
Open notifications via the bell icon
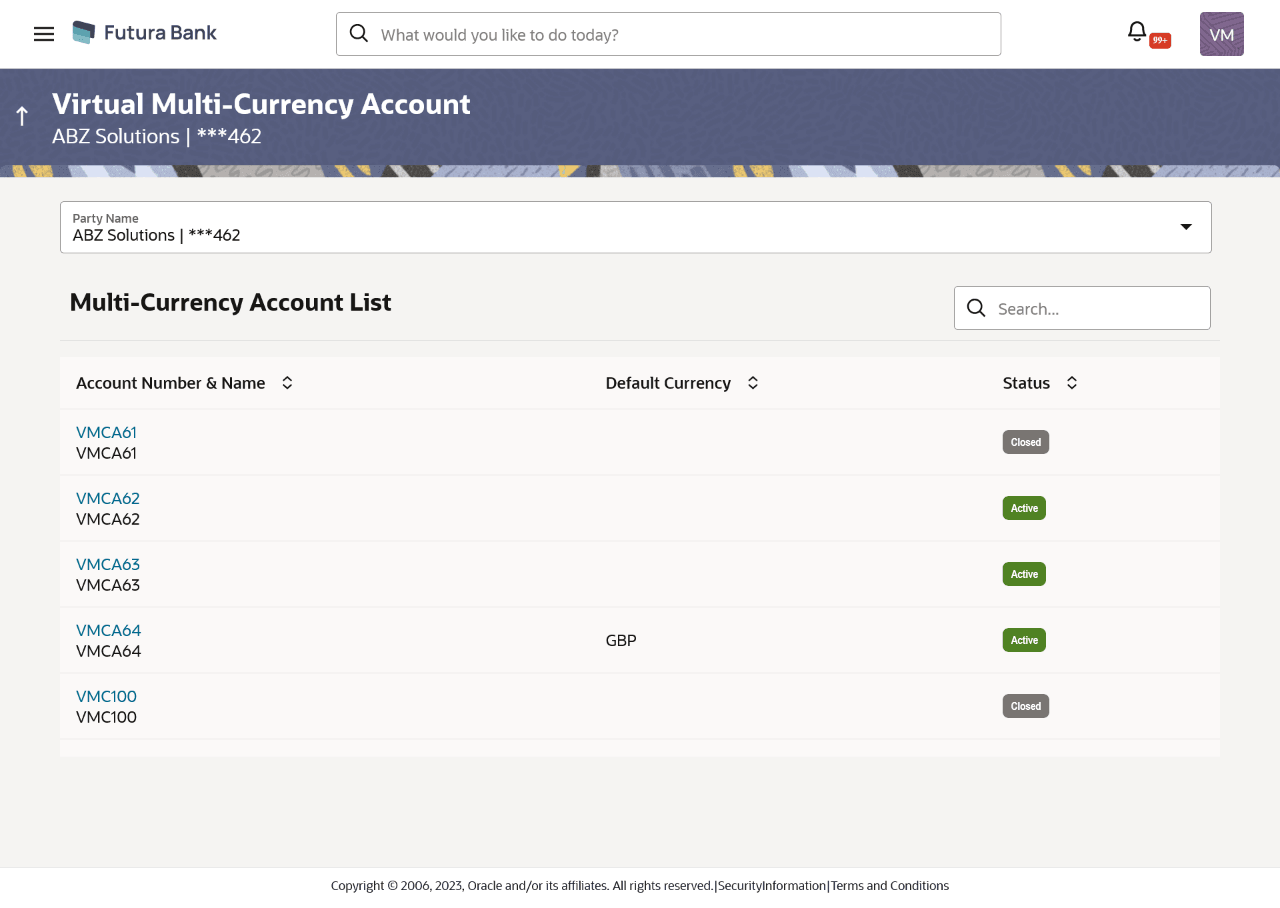(1136, 31)
